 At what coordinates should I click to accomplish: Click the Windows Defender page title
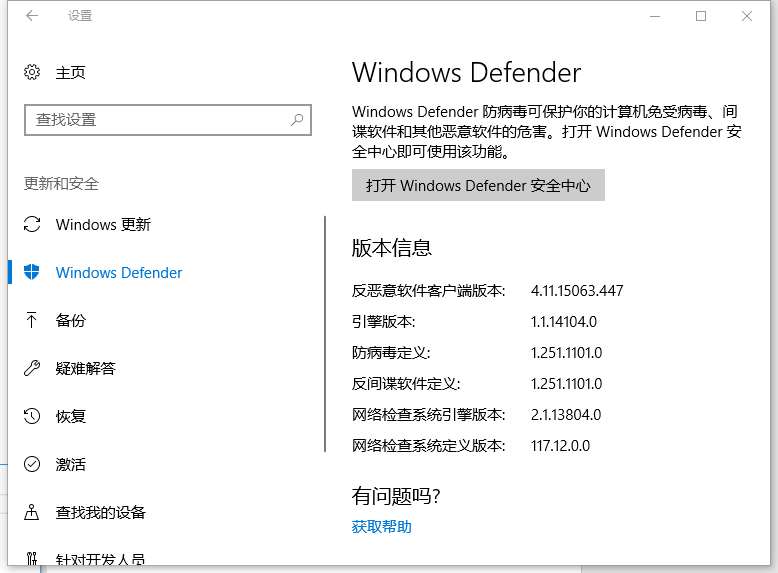(x=466, y=72)
